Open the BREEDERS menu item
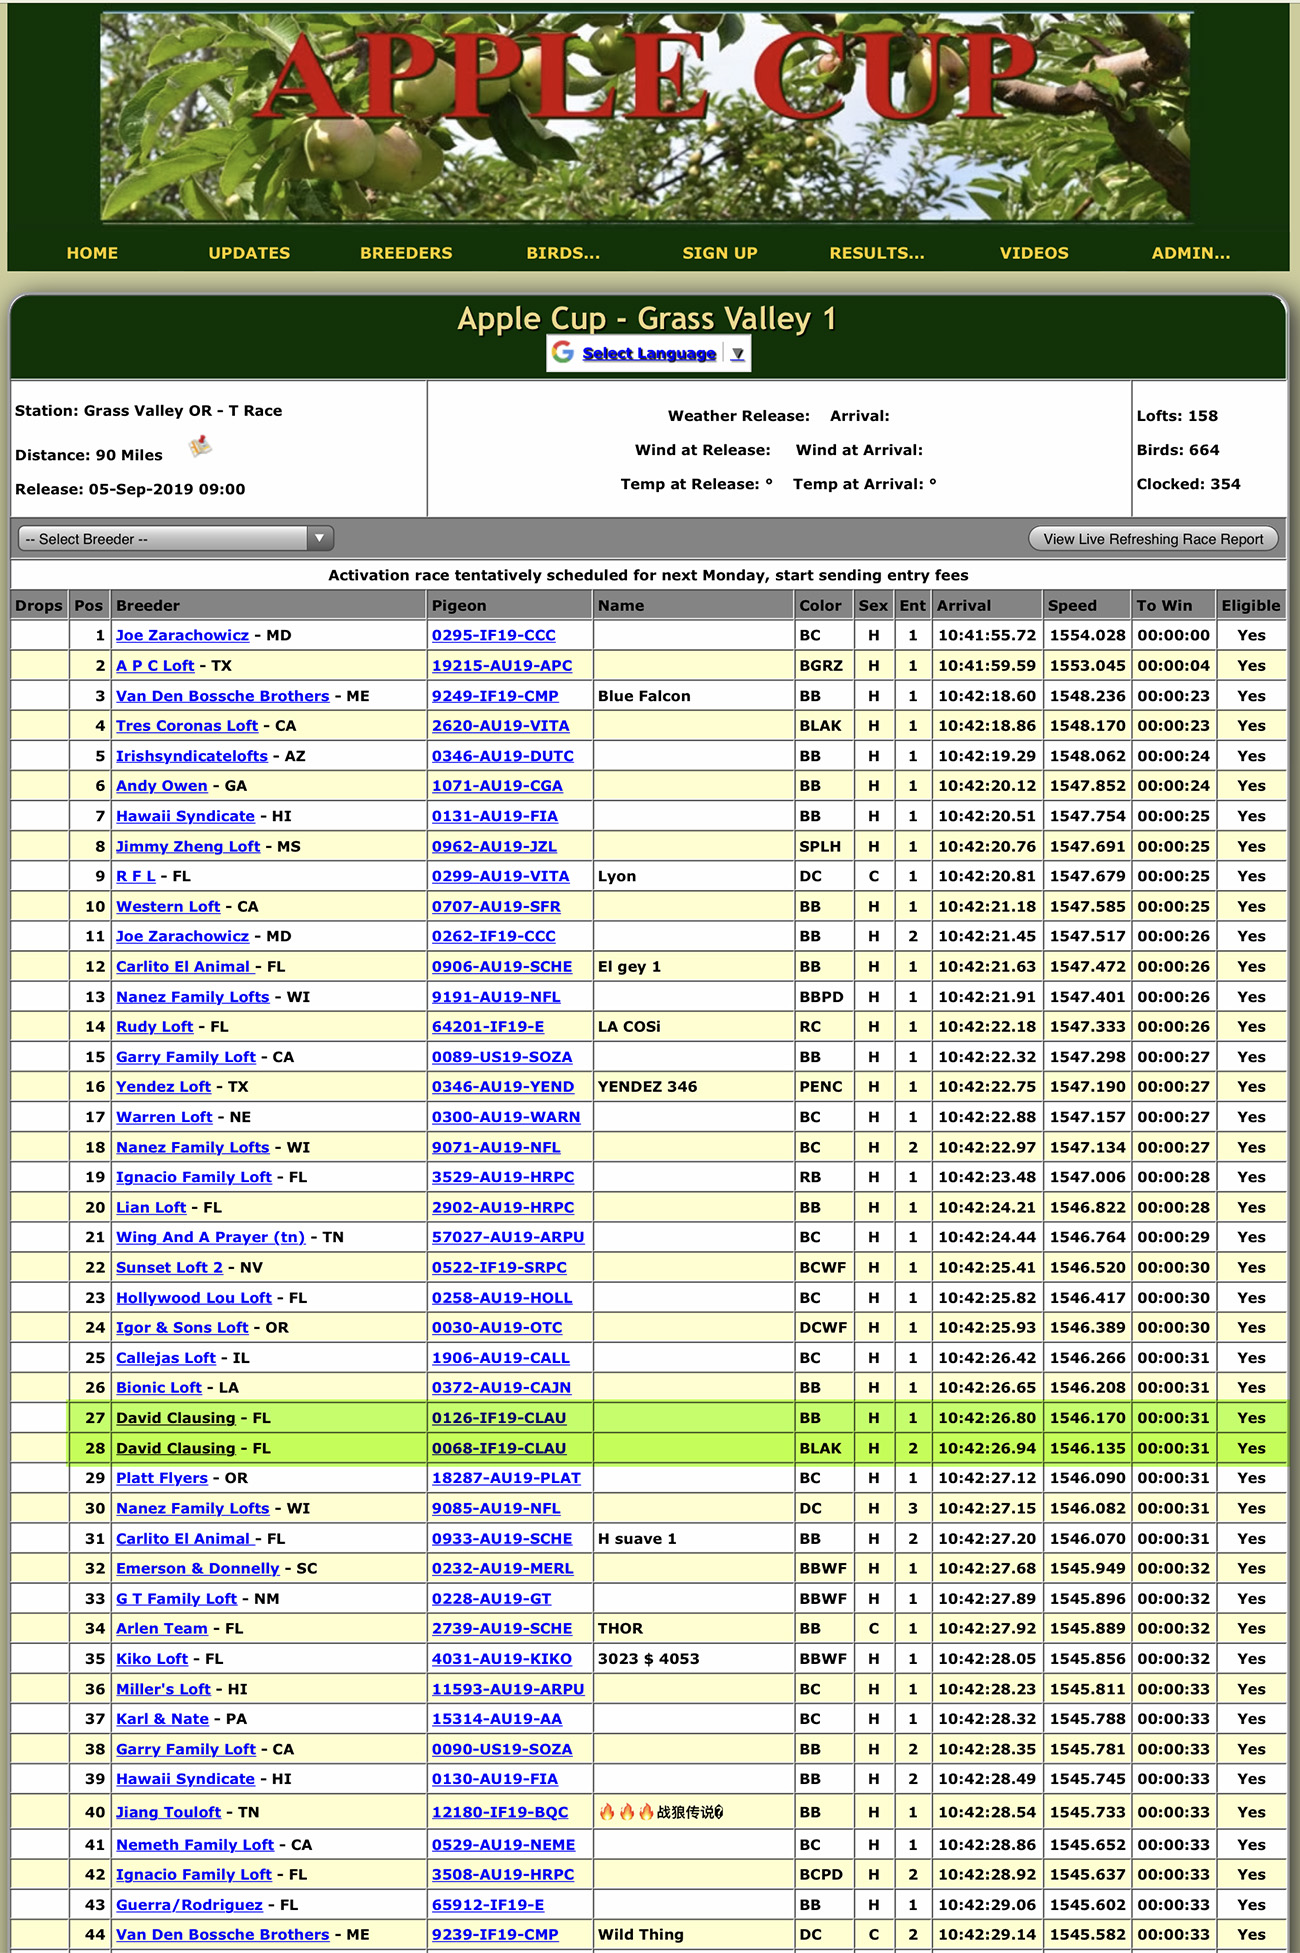Screen dimensions: 1300x1953 click(x=406, y=254)
